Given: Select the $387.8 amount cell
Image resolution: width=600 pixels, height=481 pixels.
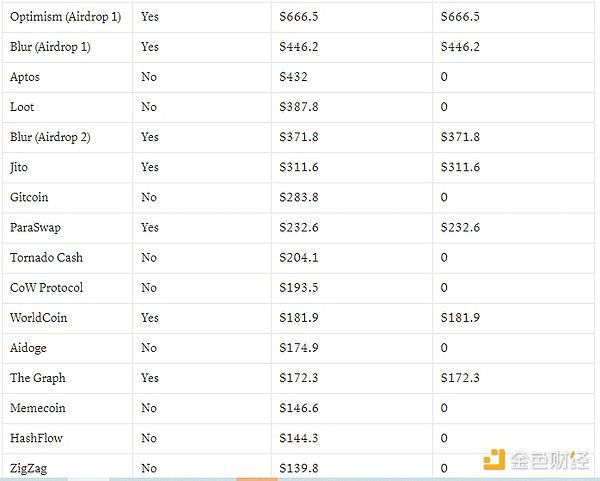Looking at the screenshot, I should point(300,107).
